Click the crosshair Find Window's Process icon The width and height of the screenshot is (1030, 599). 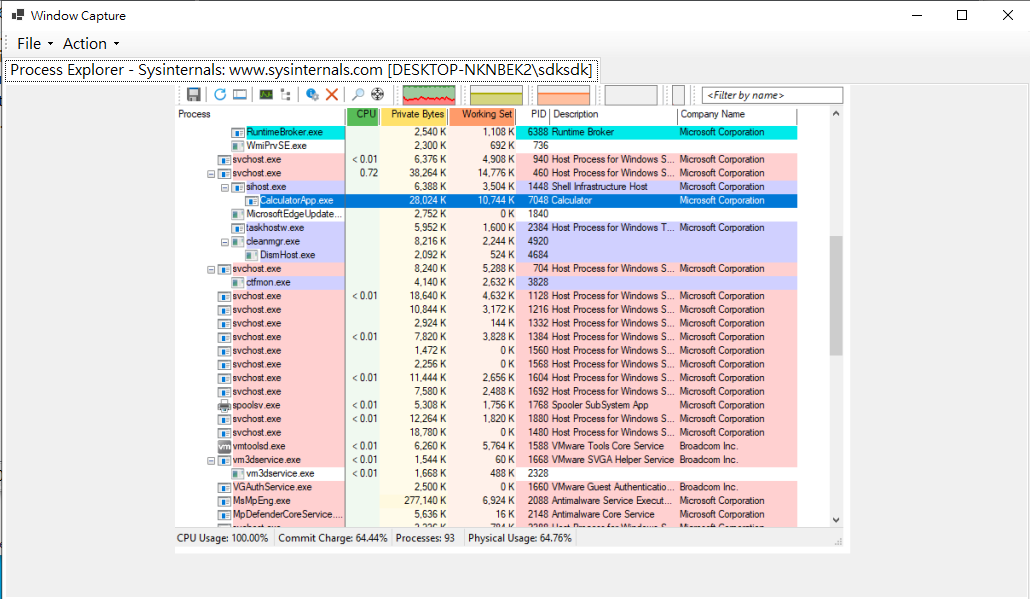click(x=377, y=95)
